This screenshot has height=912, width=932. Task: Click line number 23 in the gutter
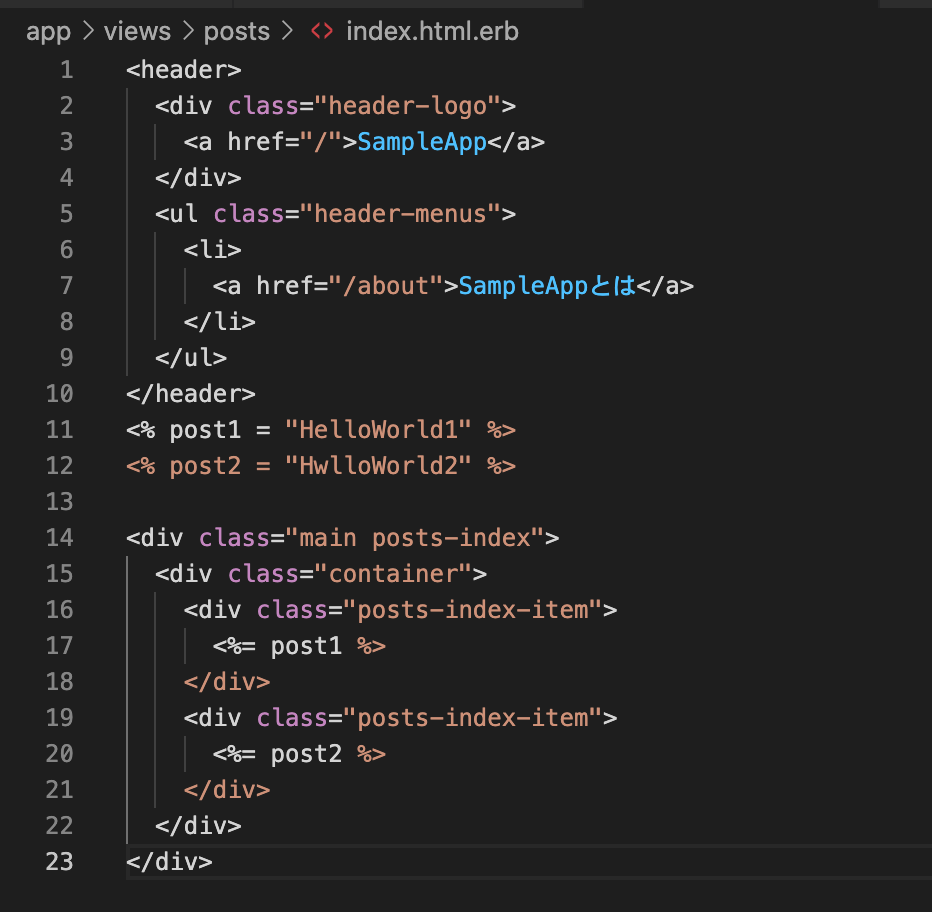pyautogui.click(x=59, y=861)
